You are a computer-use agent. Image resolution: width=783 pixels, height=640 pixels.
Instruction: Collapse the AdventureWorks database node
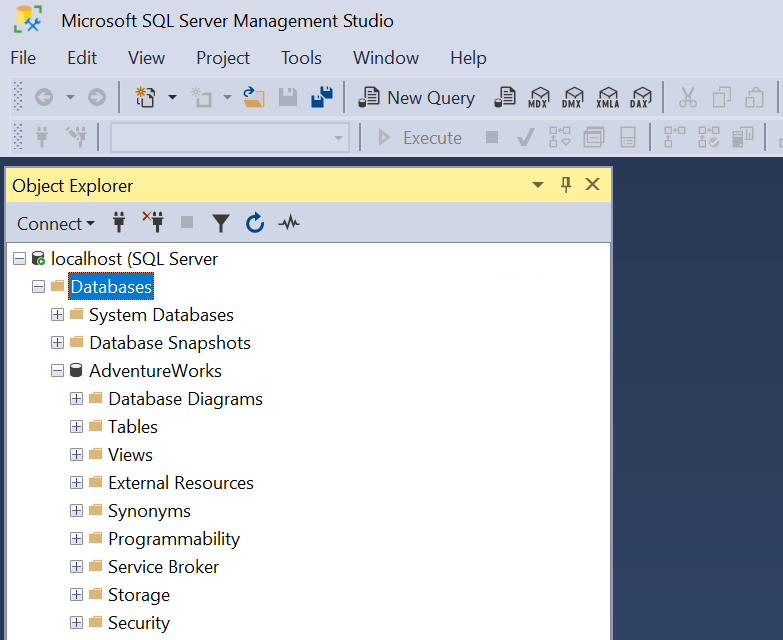pyautogui.click(x=58, y=371)
